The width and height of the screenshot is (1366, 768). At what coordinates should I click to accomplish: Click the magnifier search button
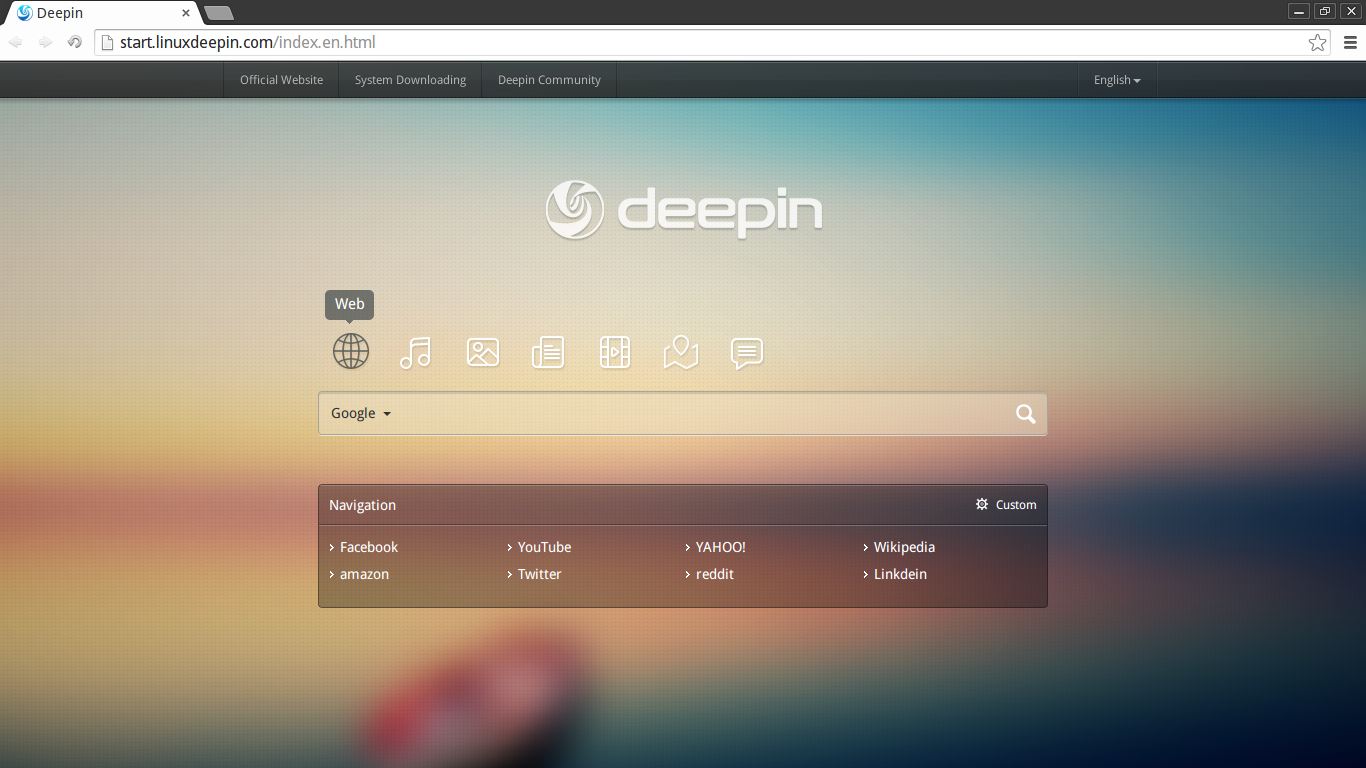pos(1026,414)
